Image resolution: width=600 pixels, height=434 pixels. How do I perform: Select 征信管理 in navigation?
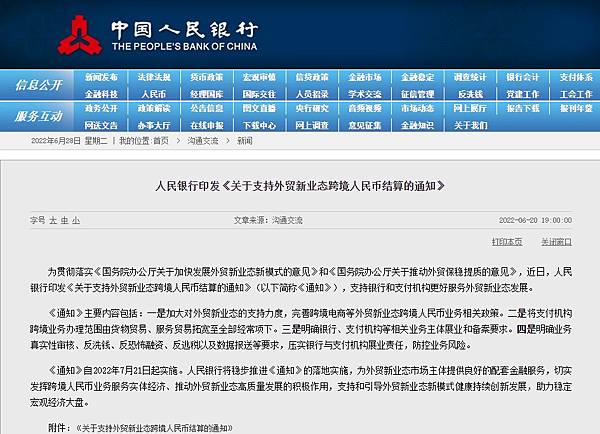(x=417, y=94)
